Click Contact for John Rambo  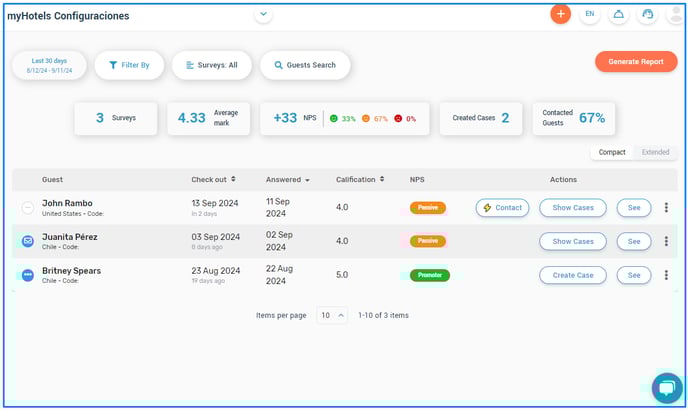[x=502, y=208]
